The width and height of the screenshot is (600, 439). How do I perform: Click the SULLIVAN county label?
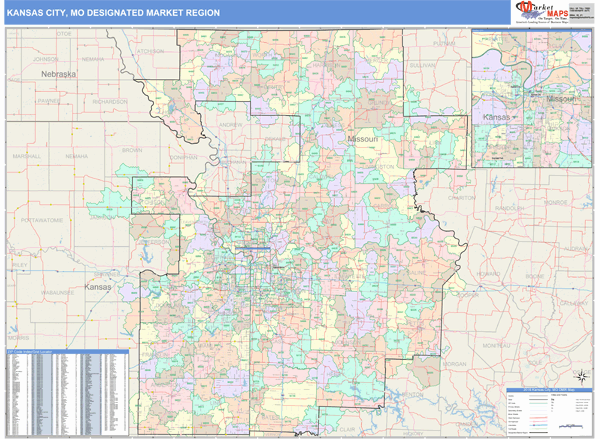[x=422, y=65]
